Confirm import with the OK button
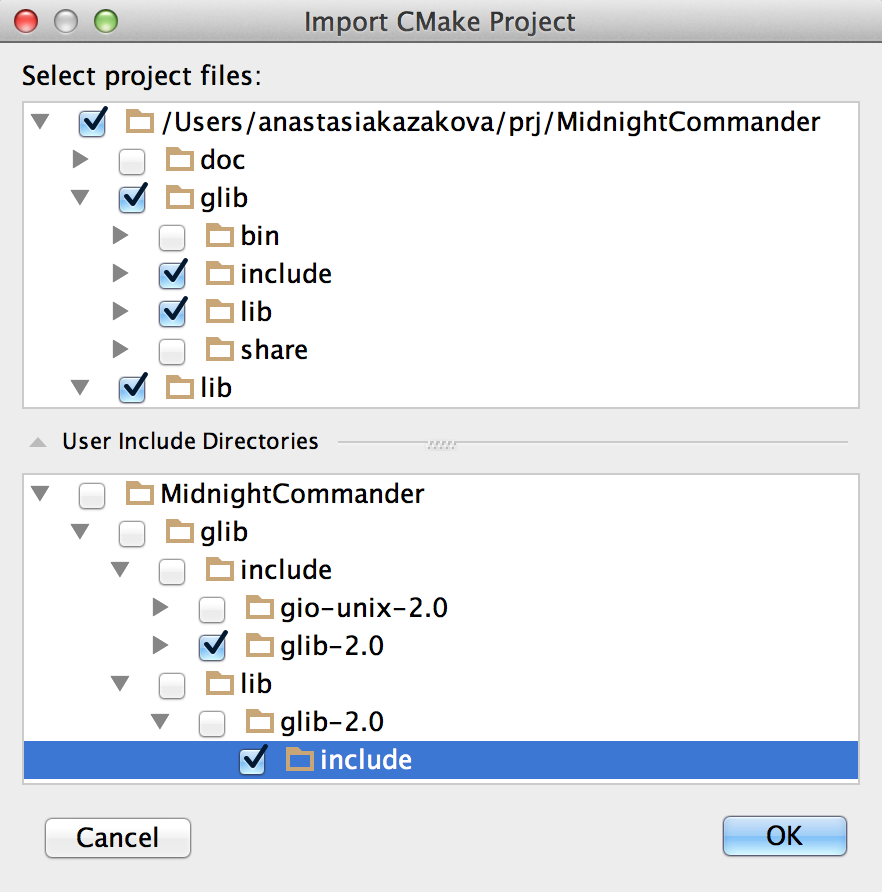The image size is (882, 892). pyautogui.click(x=785, y=836)
